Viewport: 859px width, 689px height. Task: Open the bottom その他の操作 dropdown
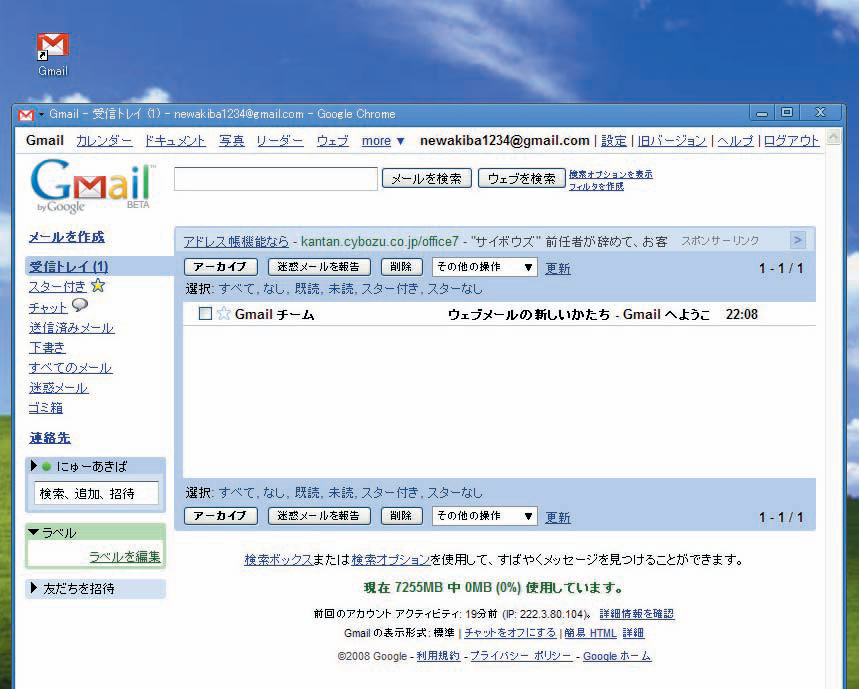(484, 515)
